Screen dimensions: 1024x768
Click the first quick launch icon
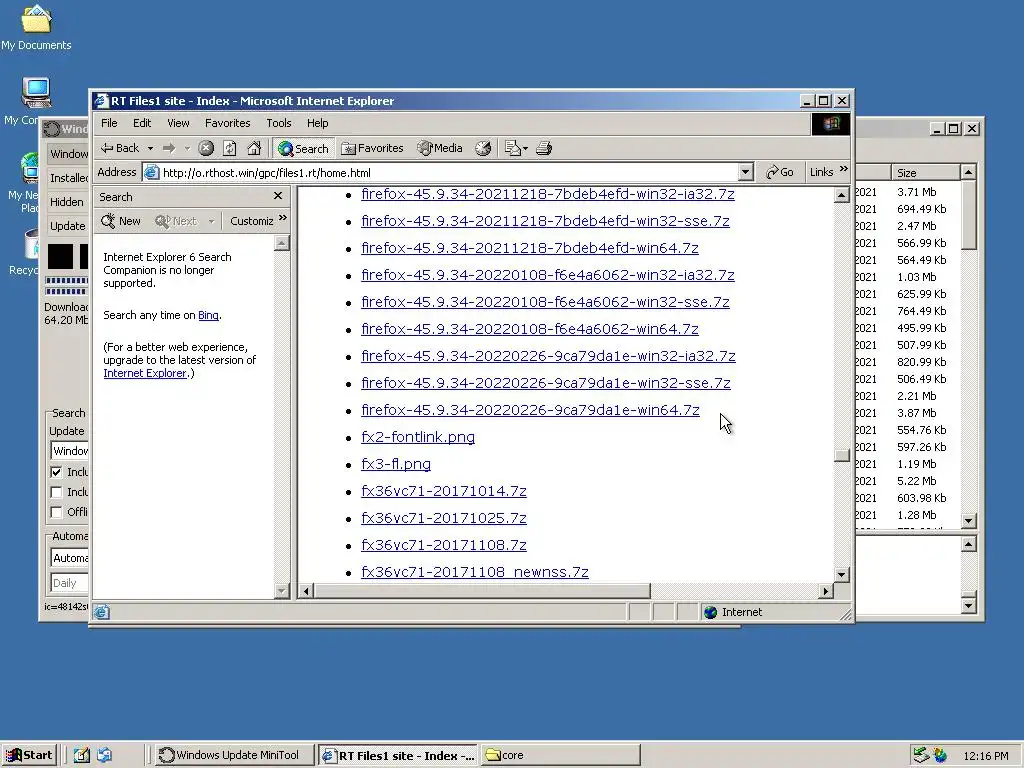point(81,755)
